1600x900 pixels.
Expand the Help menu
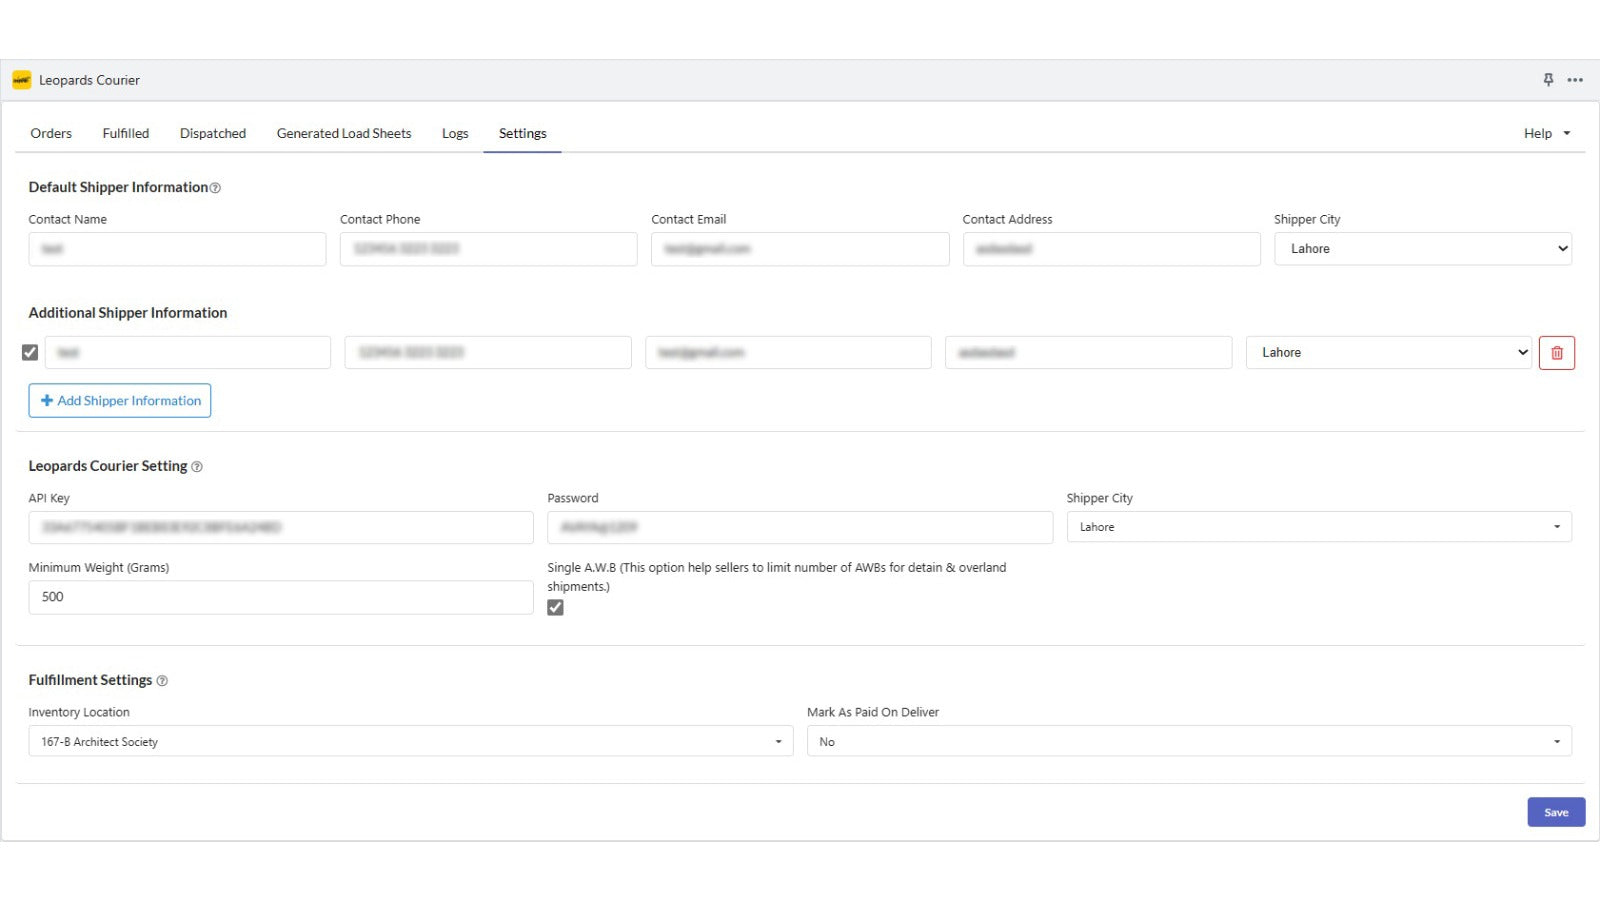point(1546,134)
